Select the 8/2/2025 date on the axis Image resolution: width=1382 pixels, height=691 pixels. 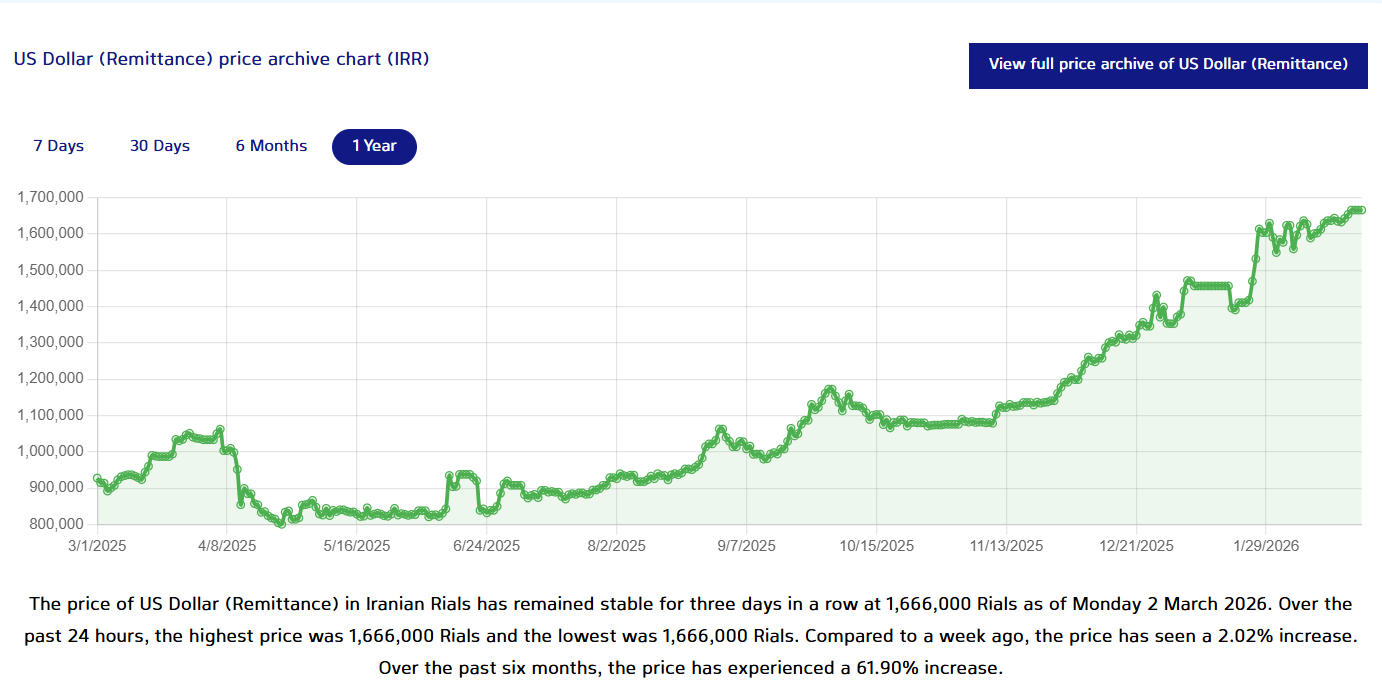pos(617,546)
